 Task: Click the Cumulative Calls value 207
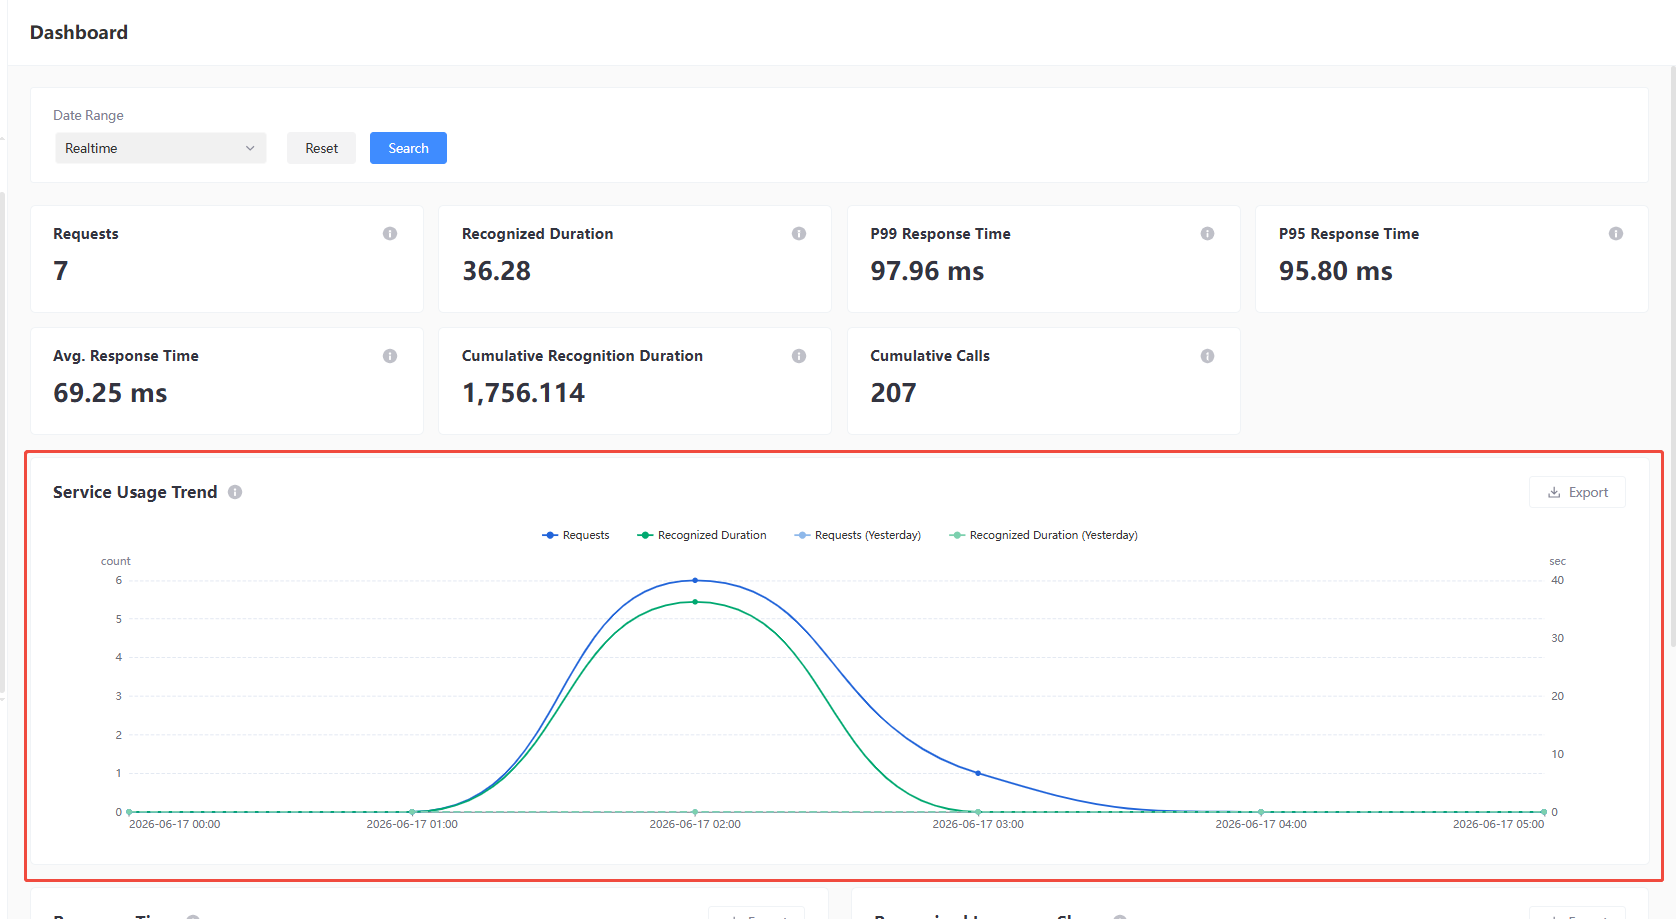coord(893,393)
